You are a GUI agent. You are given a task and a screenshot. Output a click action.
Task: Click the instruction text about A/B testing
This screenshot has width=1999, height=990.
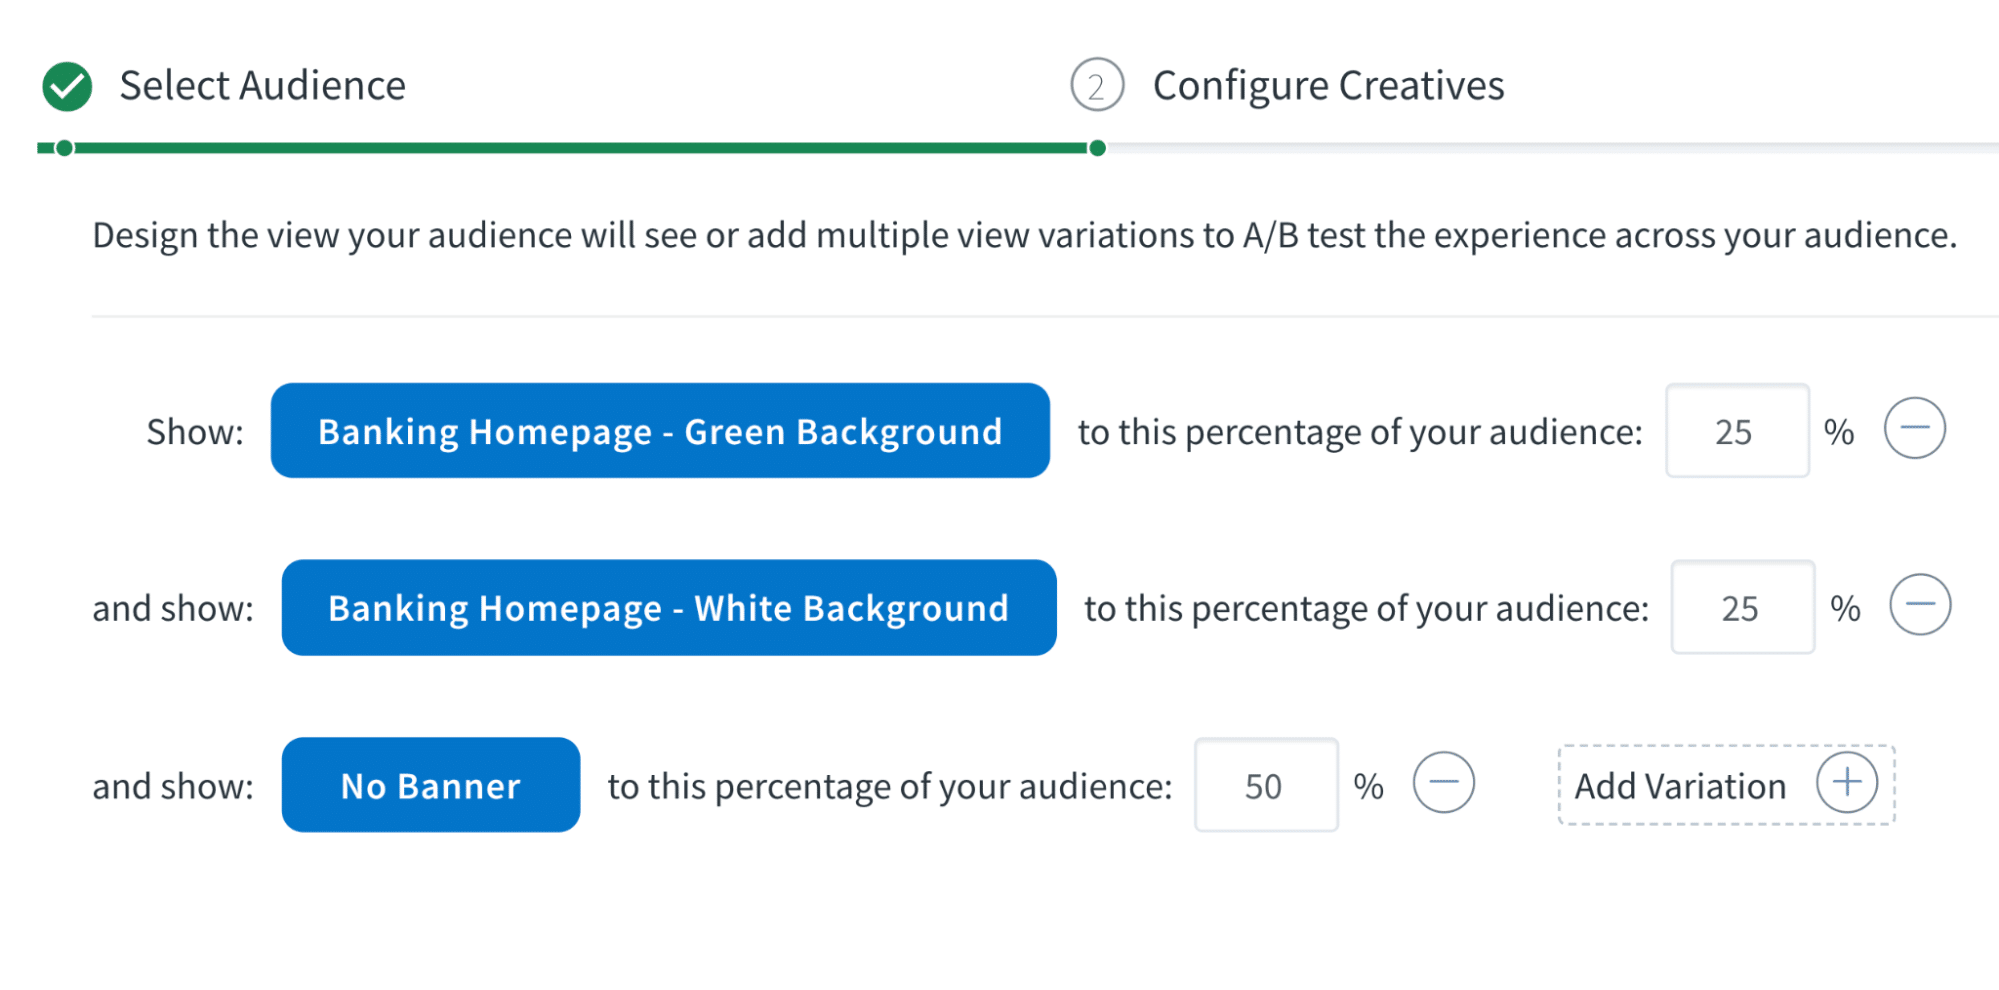point(1020,235)
